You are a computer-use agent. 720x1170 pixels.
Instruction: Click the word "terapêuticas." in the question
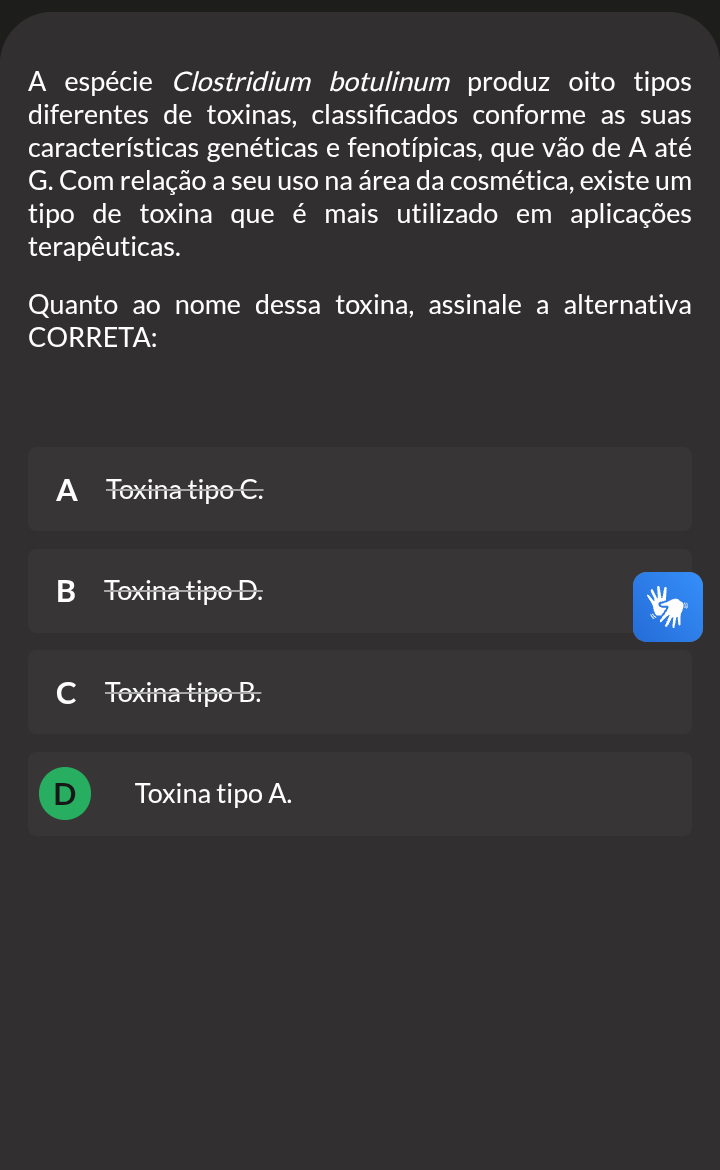click(x=104, y=247)
